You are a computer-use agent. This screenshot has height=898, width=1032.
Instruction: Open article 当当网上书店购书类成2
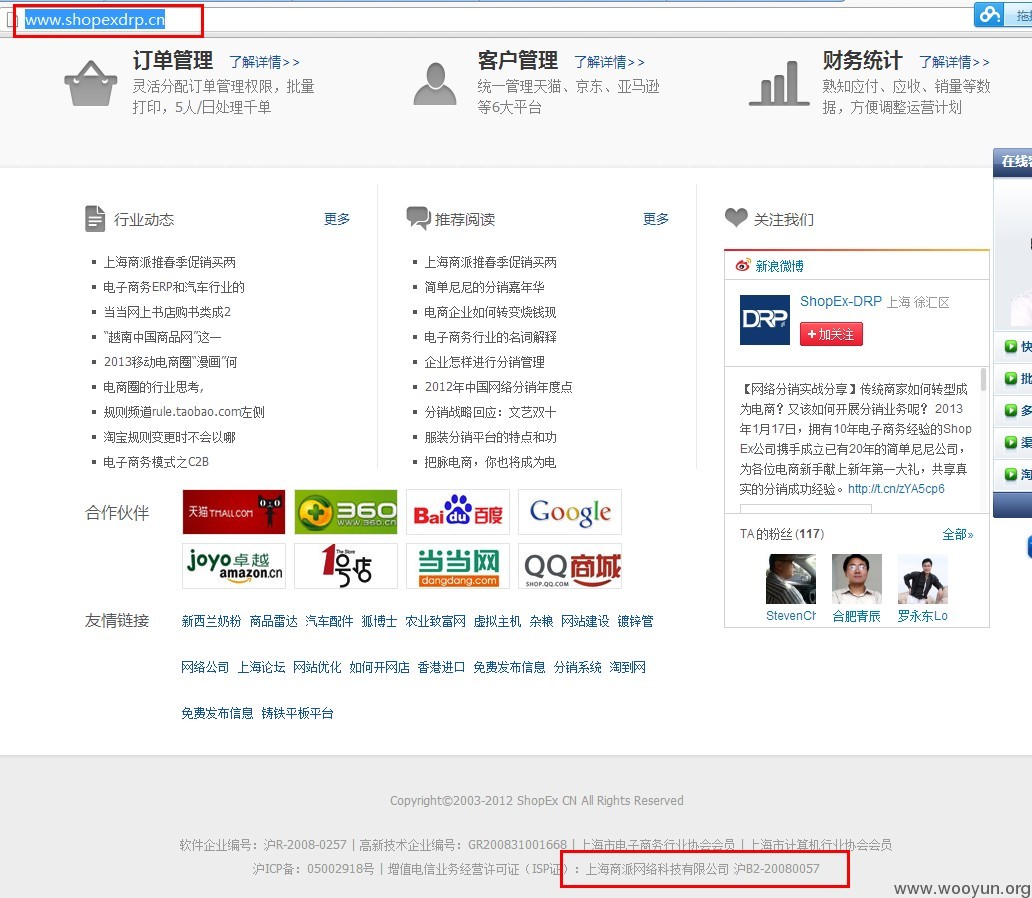(167, 312)
